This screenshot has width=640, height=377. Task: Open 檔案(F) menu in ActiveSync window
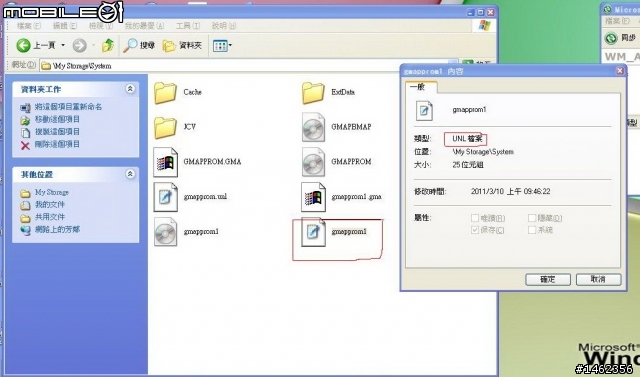[617, 21]
